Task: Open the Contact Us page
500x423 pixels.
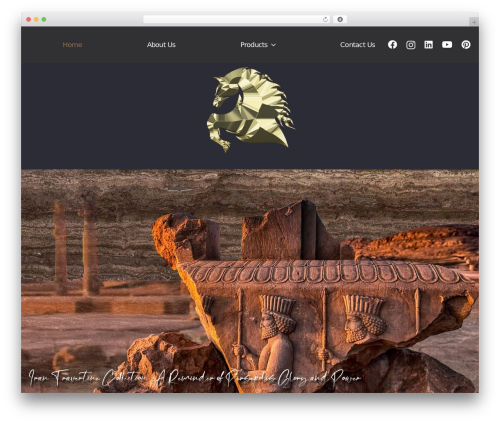Action: (x=357, y=45)
